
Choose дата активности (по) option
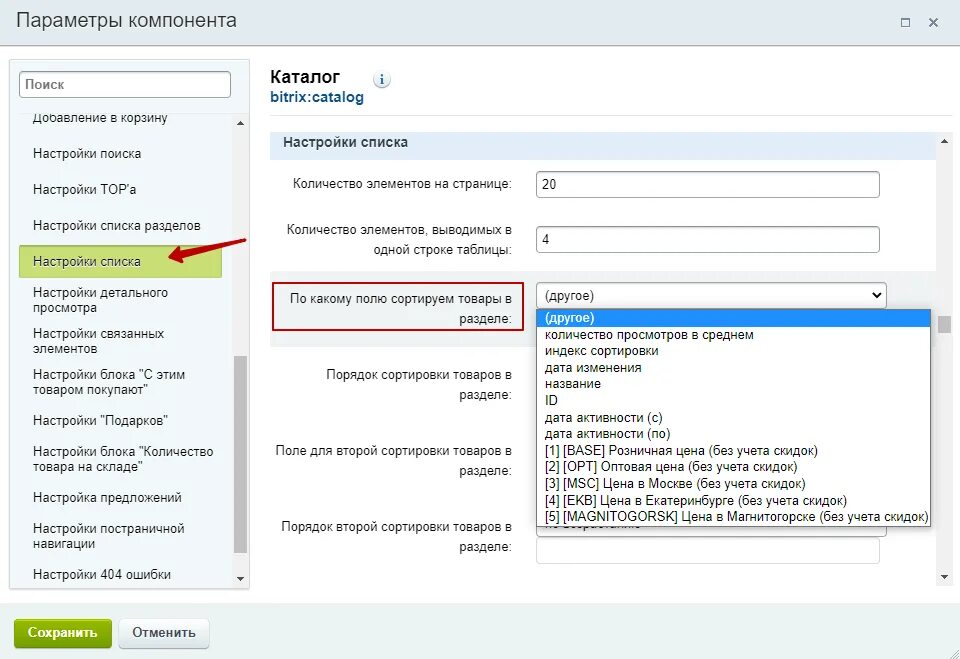[x=733, y=434]
